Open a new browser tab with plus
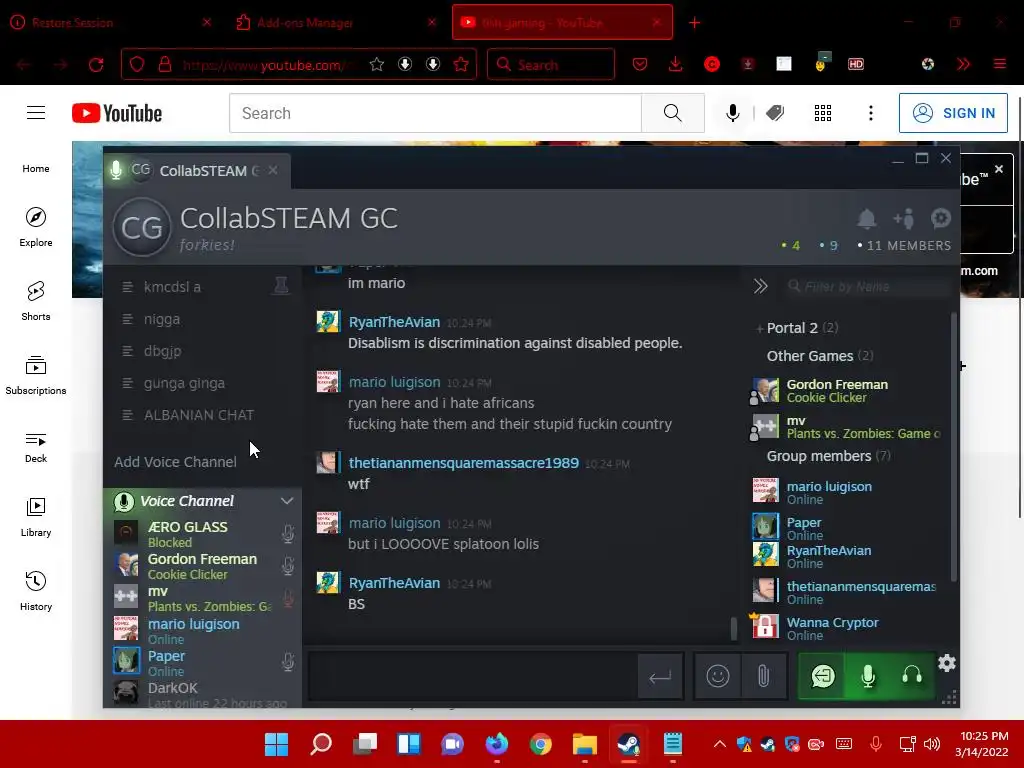 tap(694, 23)
